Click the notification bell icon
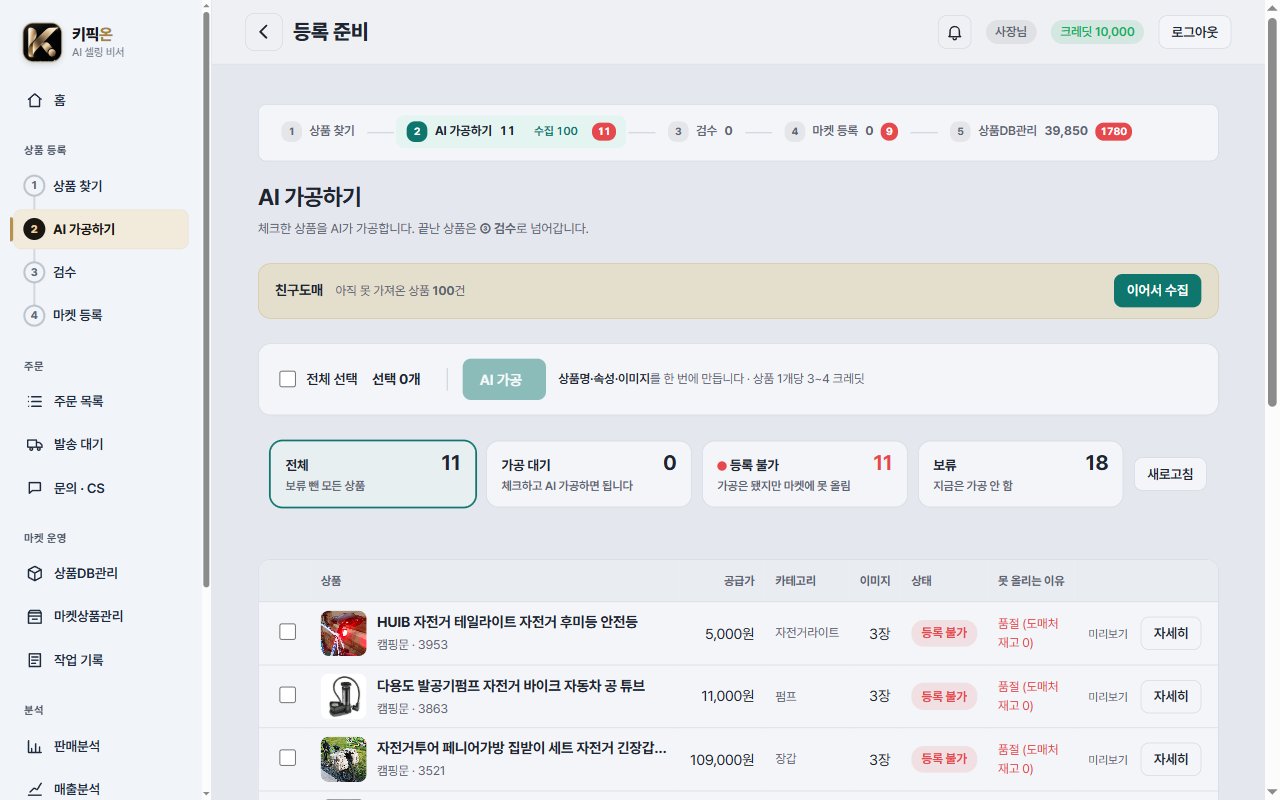Screen dimensions: 1280x800 [x=955, y=32]
